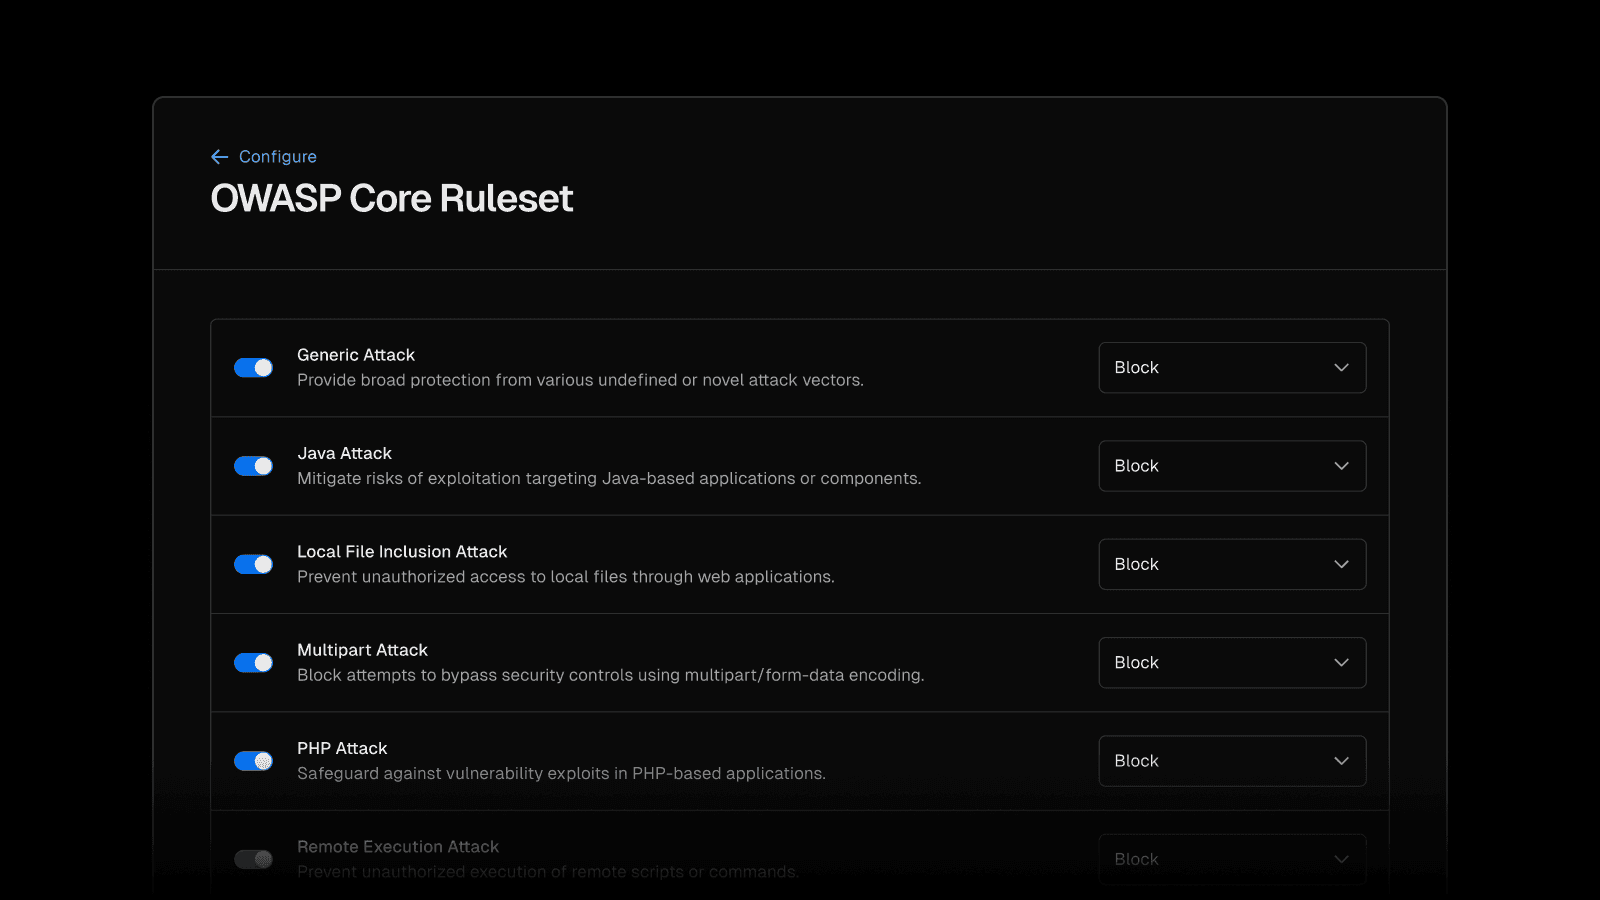Select the Generic Attack rule title
Image resolution: width=1600 pixels, height=900 pixels.
pos(355,355)
